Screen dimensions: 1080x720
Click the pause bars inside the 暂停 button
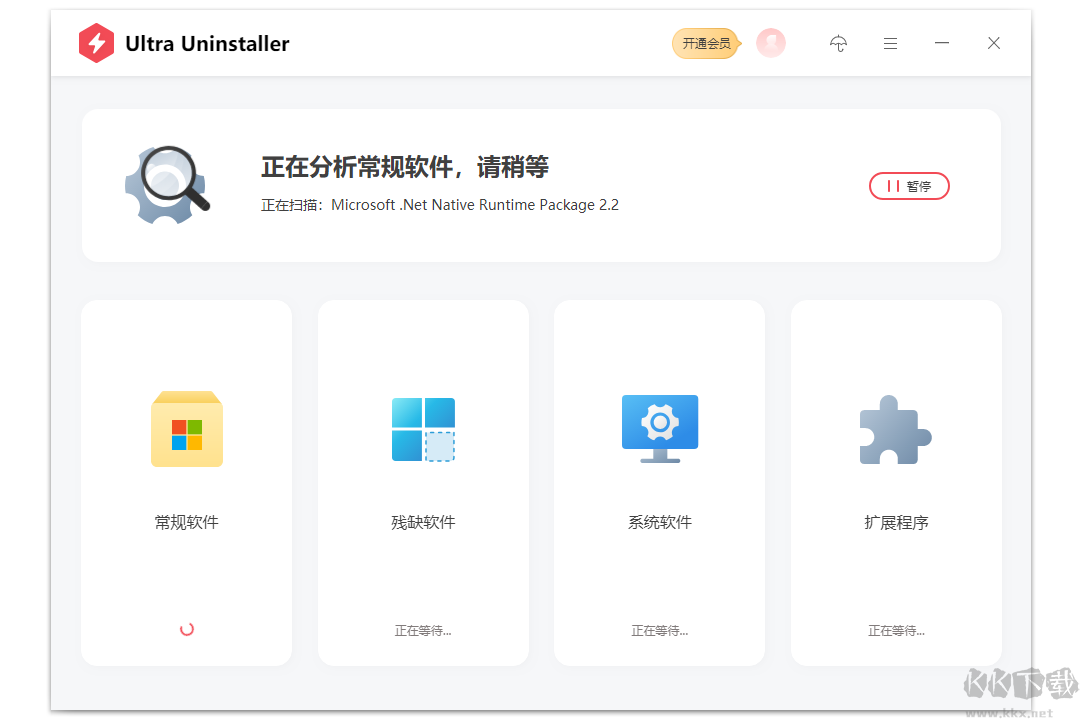893,186
